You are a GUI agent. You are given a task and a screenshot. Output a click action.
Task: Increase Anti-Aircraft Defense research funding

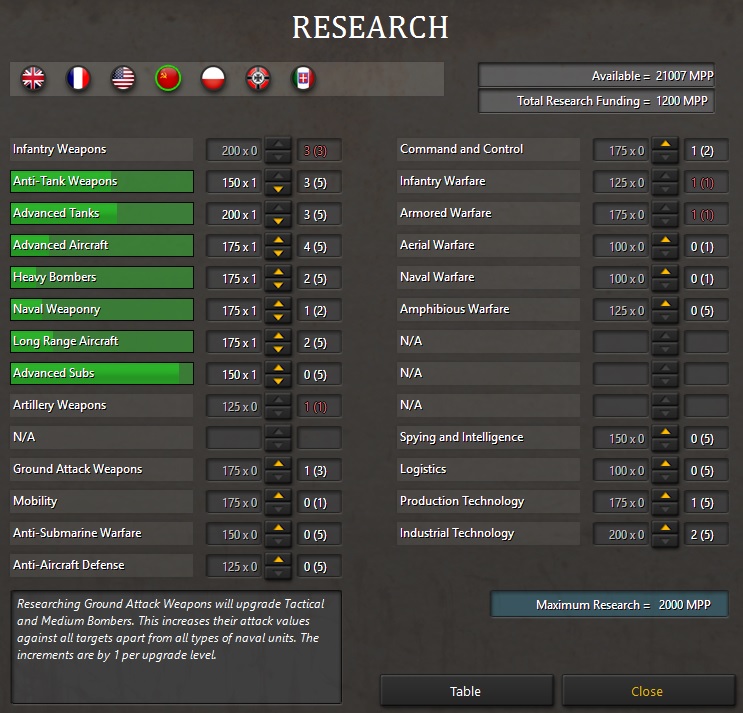(x=279, y=560)
